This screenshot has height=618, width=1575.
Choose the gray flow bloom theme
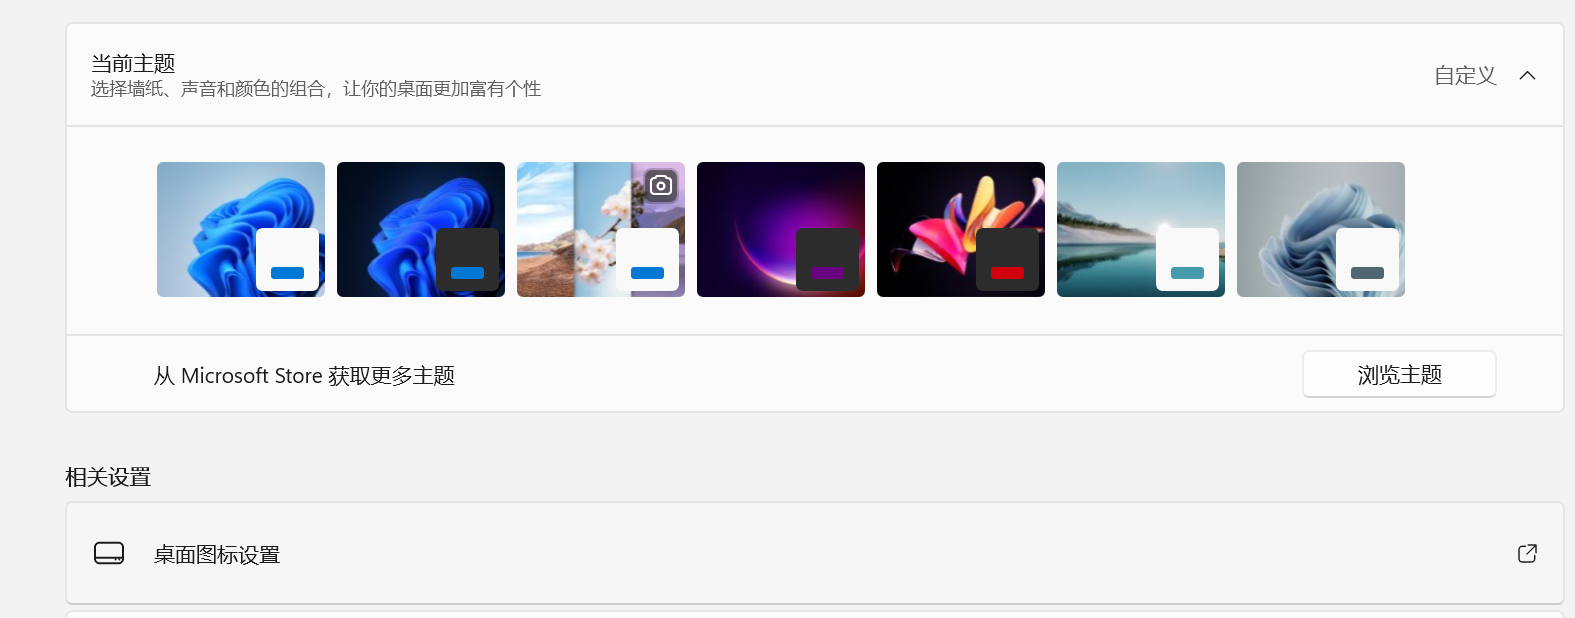[1321, 229]
